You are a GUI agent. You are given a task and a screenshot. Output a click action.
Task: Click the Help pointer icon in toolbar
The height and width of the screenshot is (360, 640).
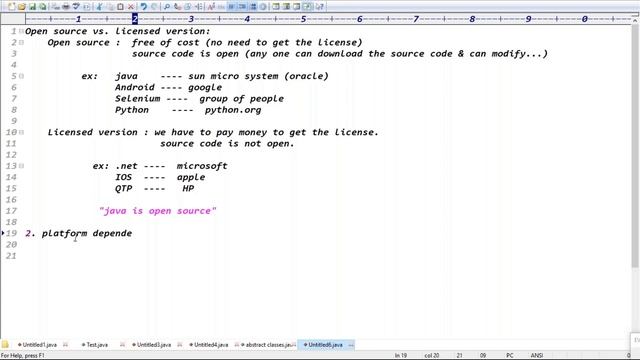[320, 7]
